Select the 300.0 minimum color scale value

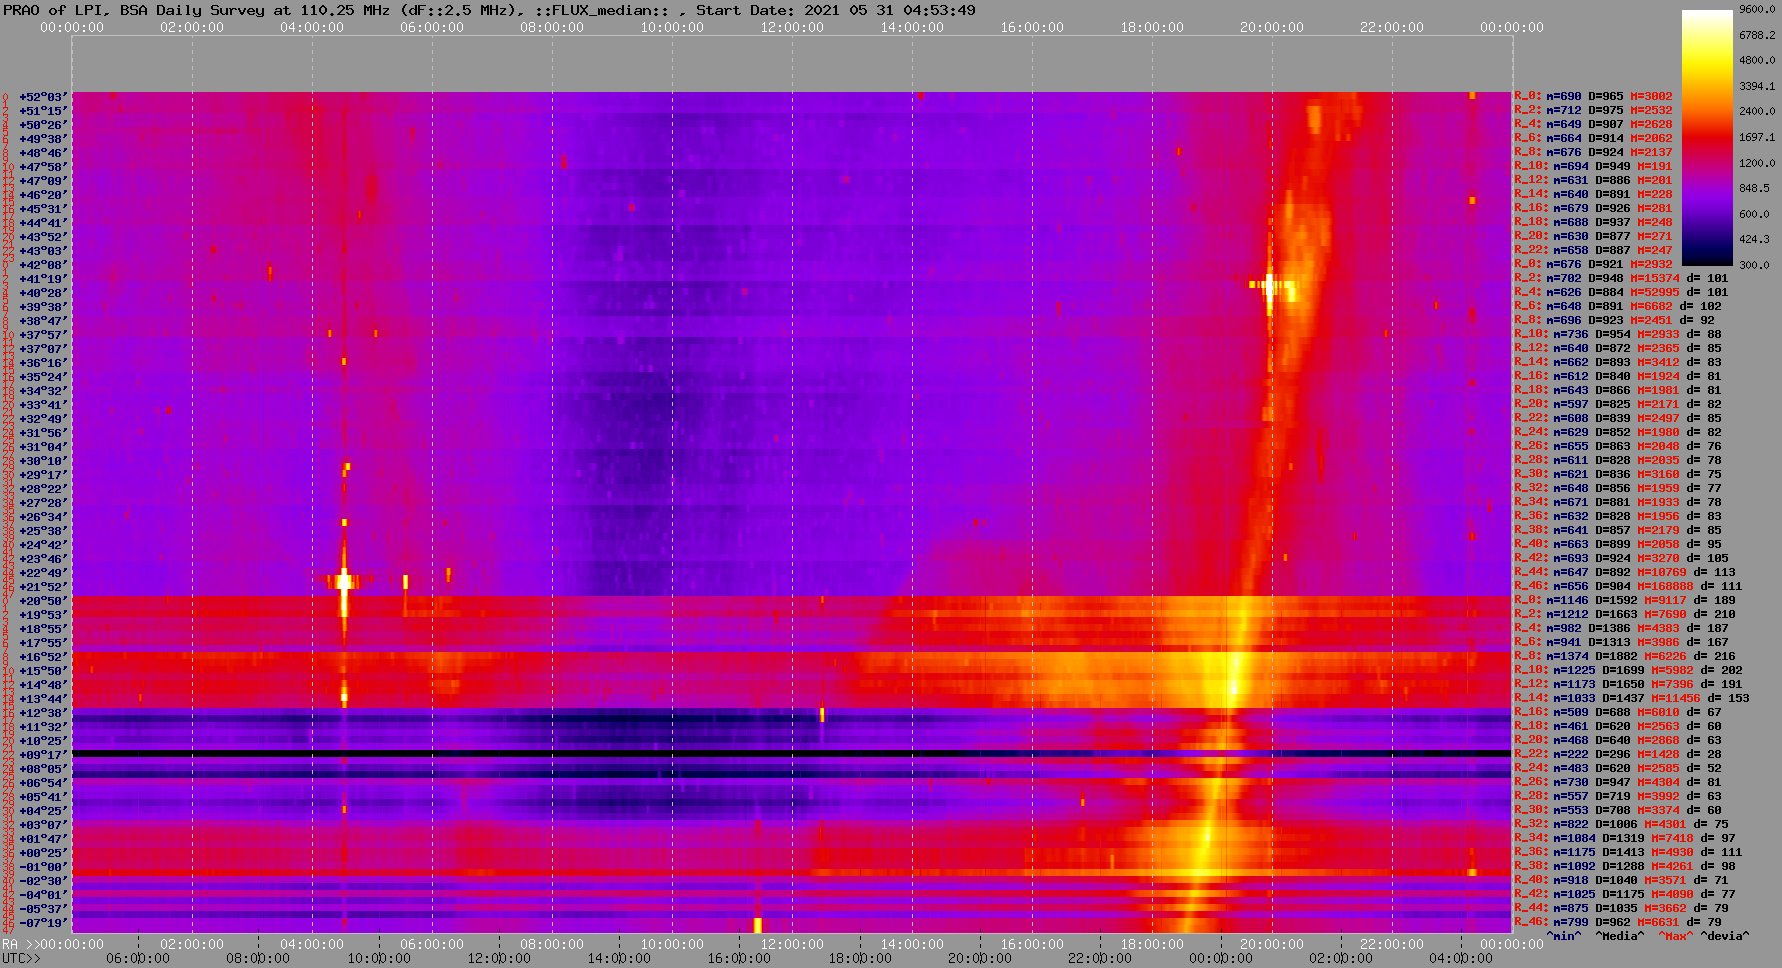[1755, 265]
